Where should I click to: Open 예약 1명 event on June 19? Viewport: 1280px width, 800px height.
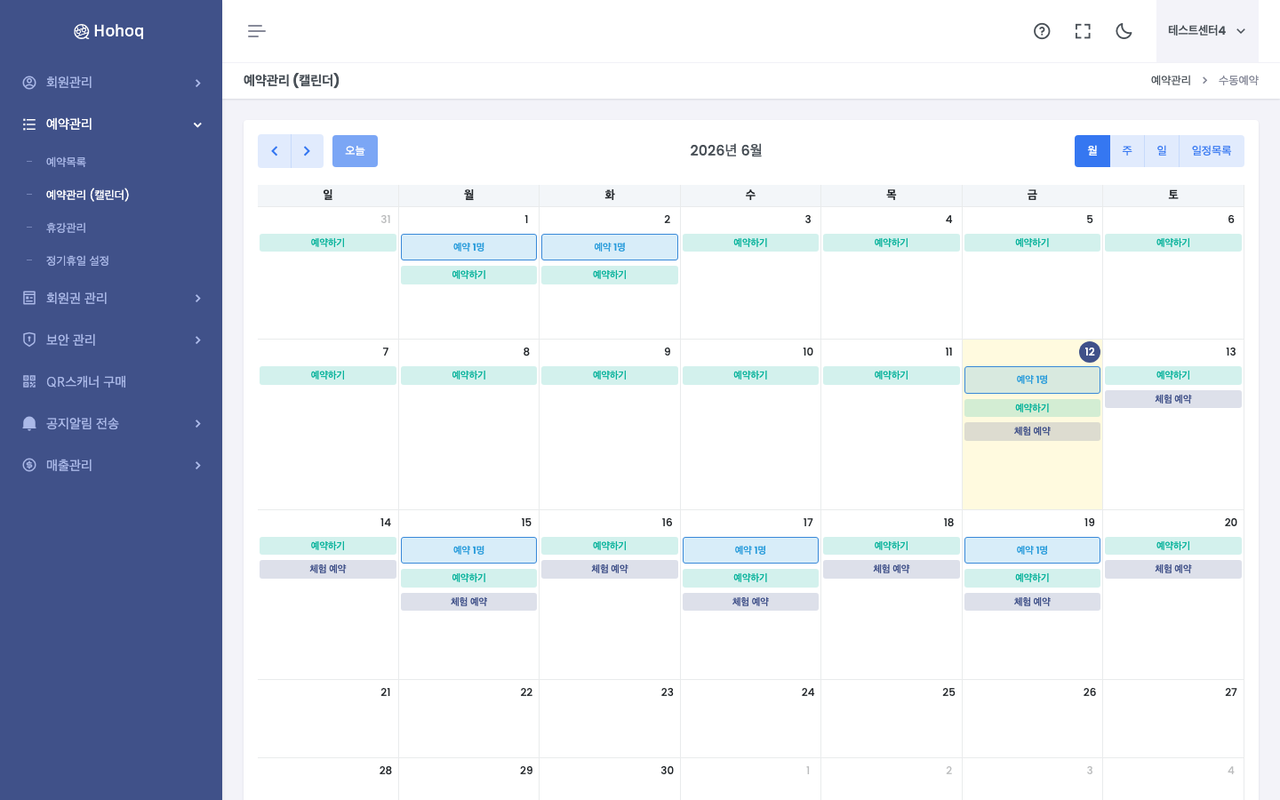click(1032, 550)
